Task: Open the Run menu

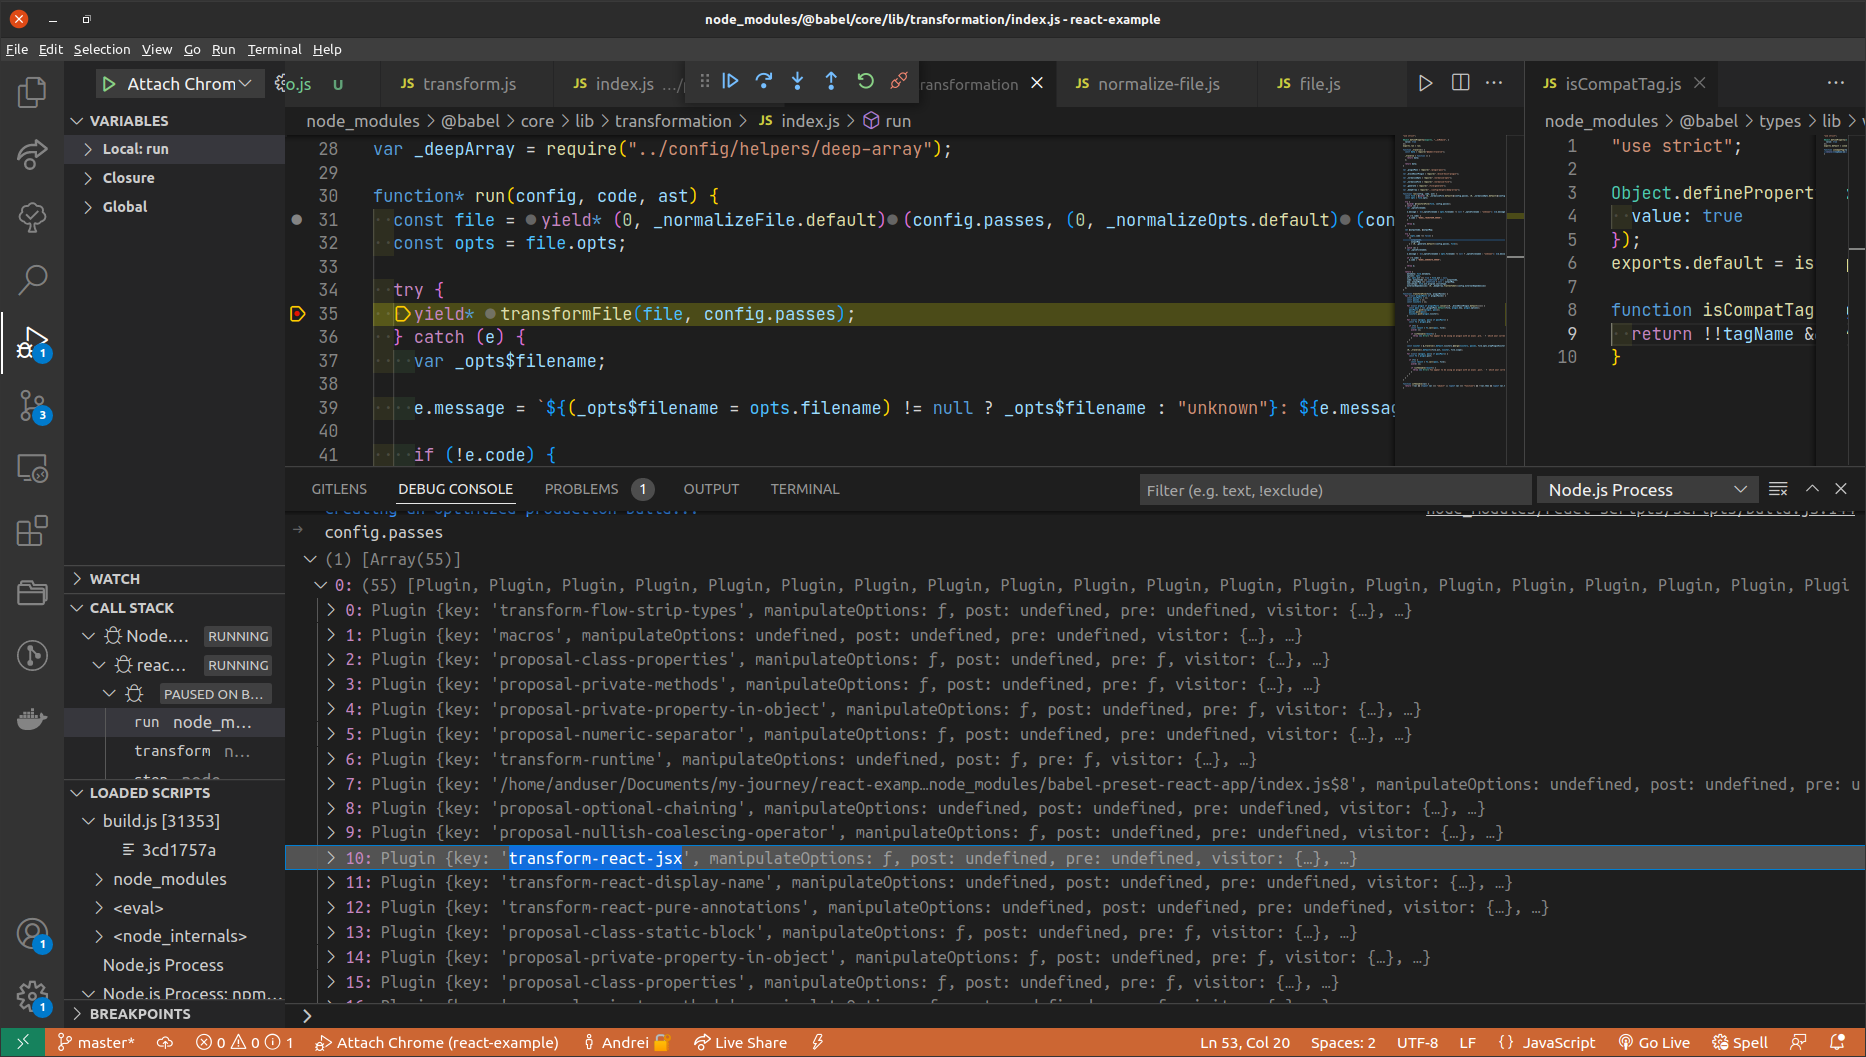Action: pyautogui.click(x=223, y=49)
